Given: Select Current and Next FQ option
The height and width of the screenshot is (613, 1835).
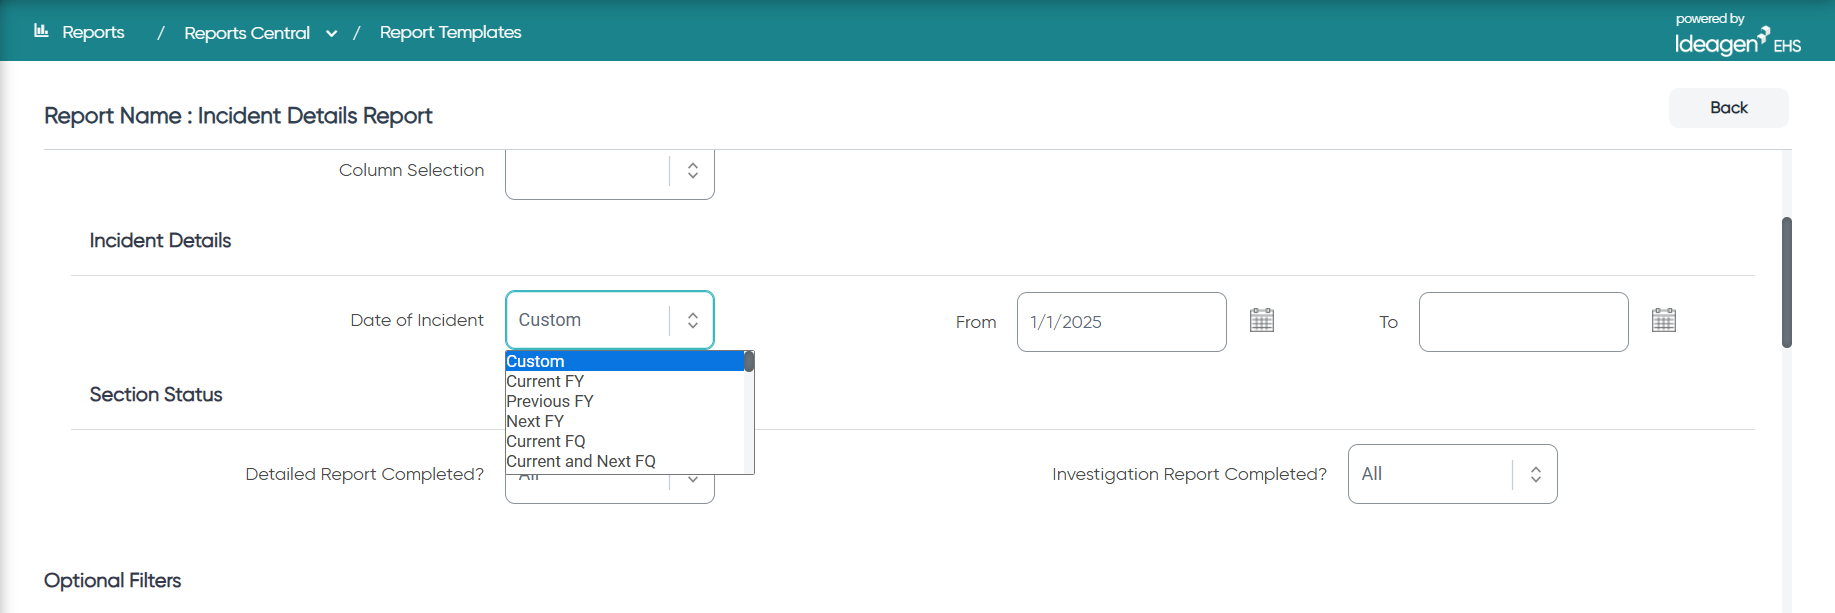Looking at the screenshot, I should tap(625, 461).
